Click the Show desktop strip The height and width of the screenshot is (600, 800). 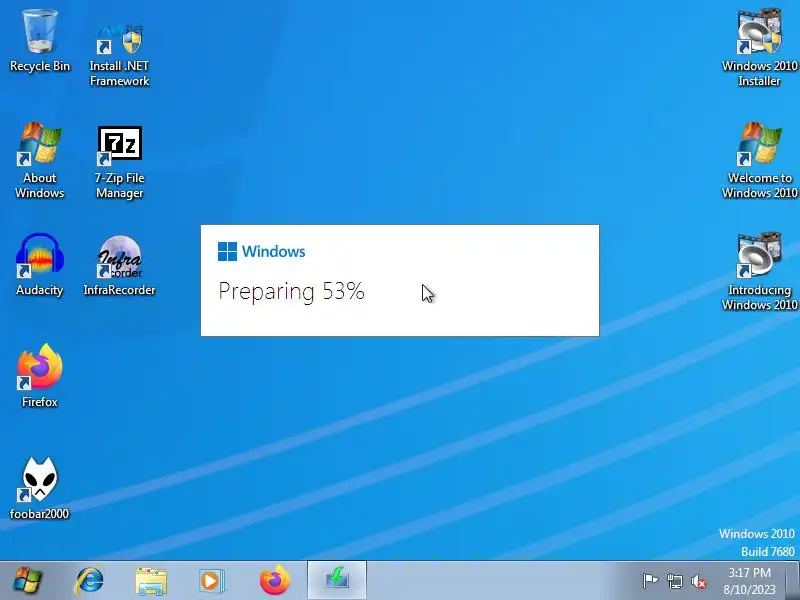click(793, 581)
